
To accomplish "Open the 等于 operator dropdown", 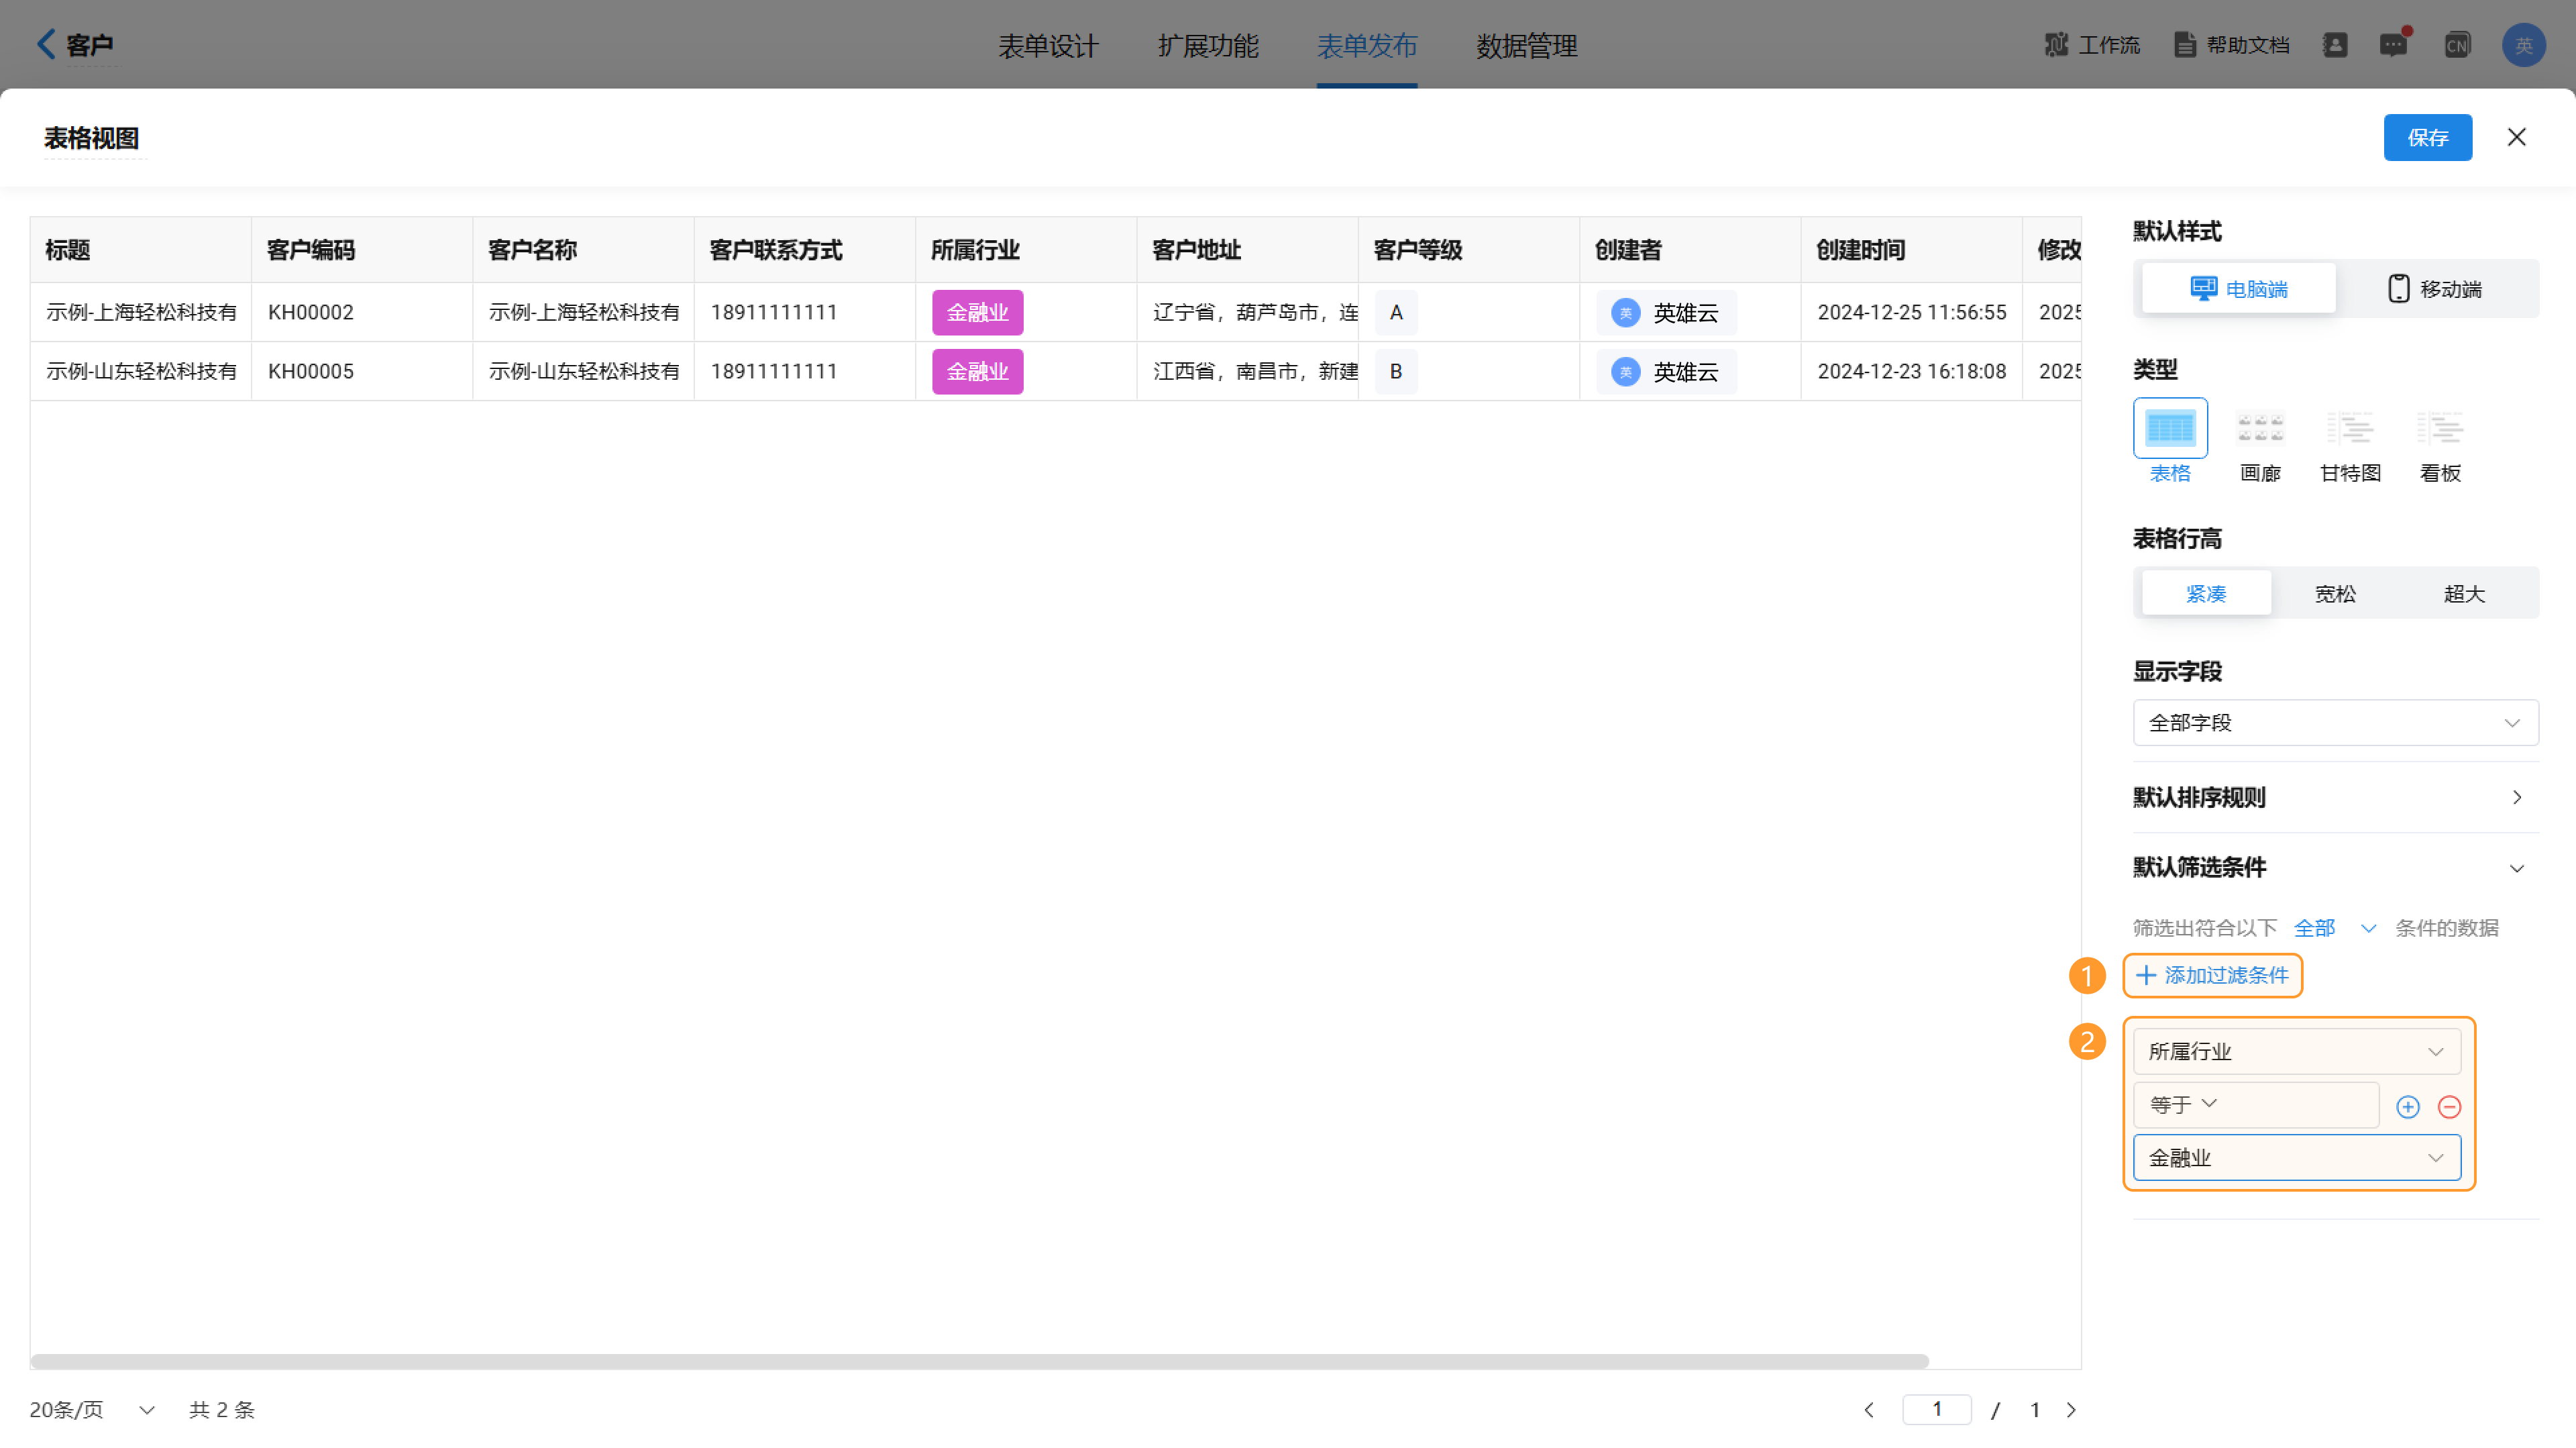I will click(2255, 1104).
